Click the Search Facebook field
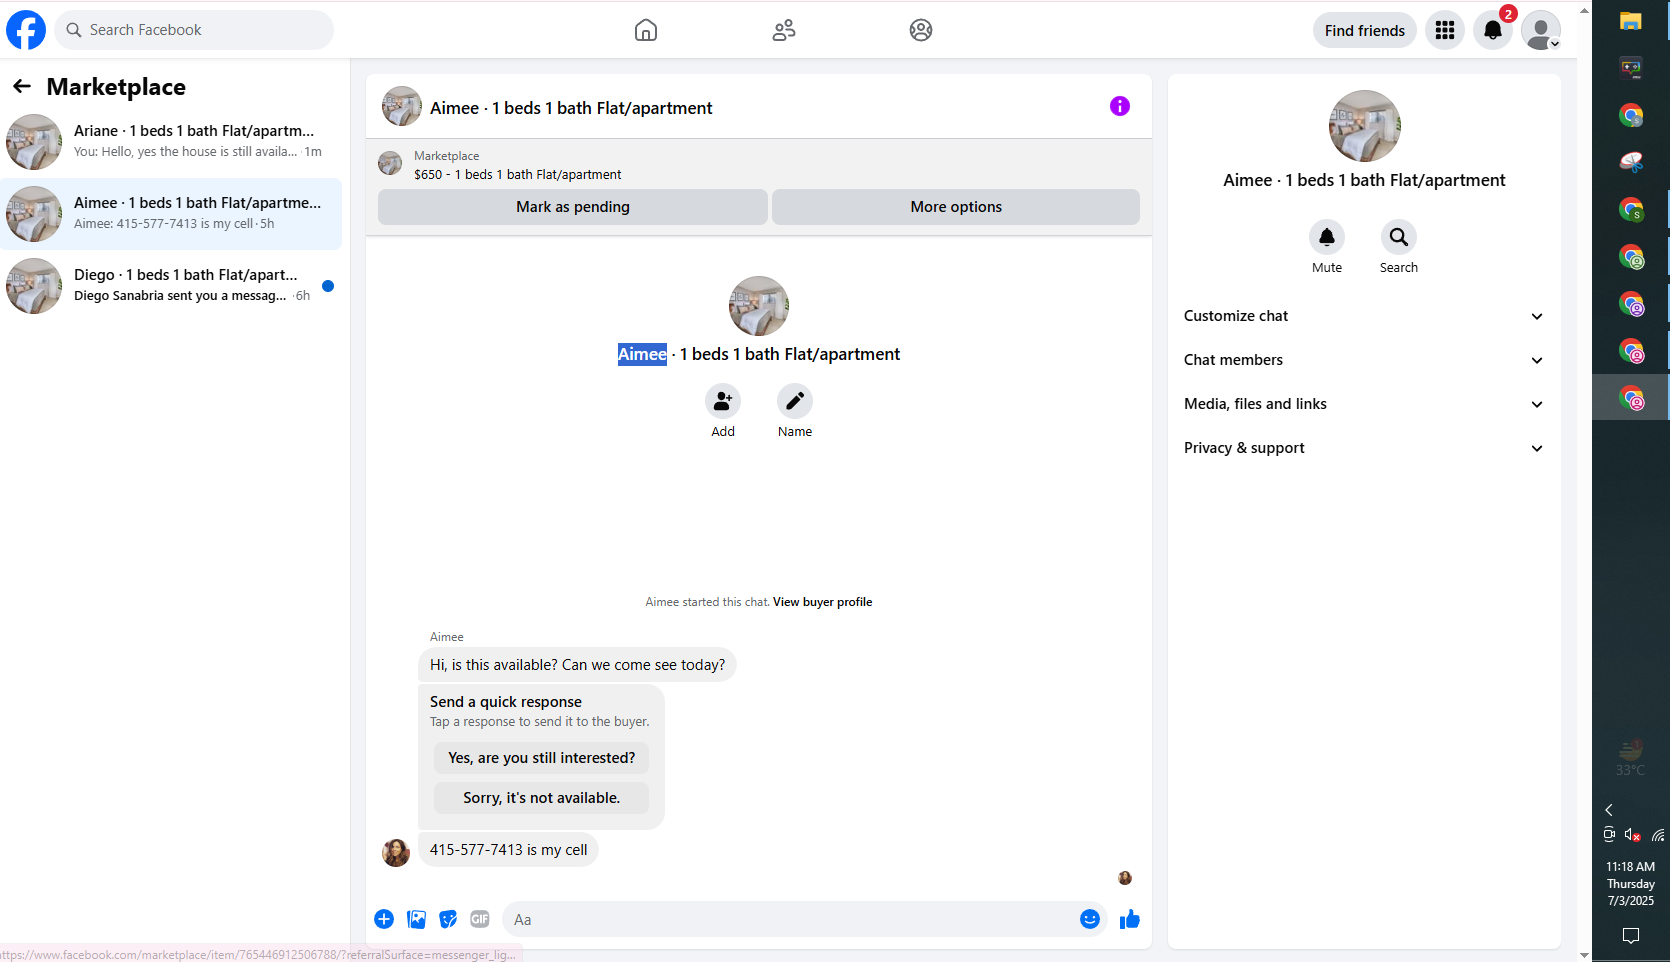The height and width of the screenshot is (962, 1670). [x=194, y=30]
